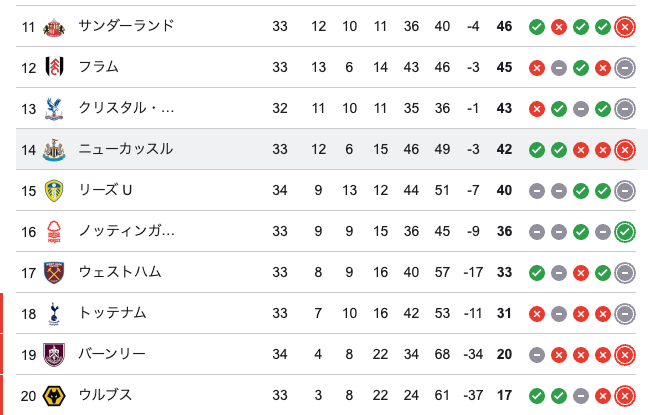This screenshot has width=648, height=415.
Task: Open the ニューカッスル team page
Action: [126, 149]
